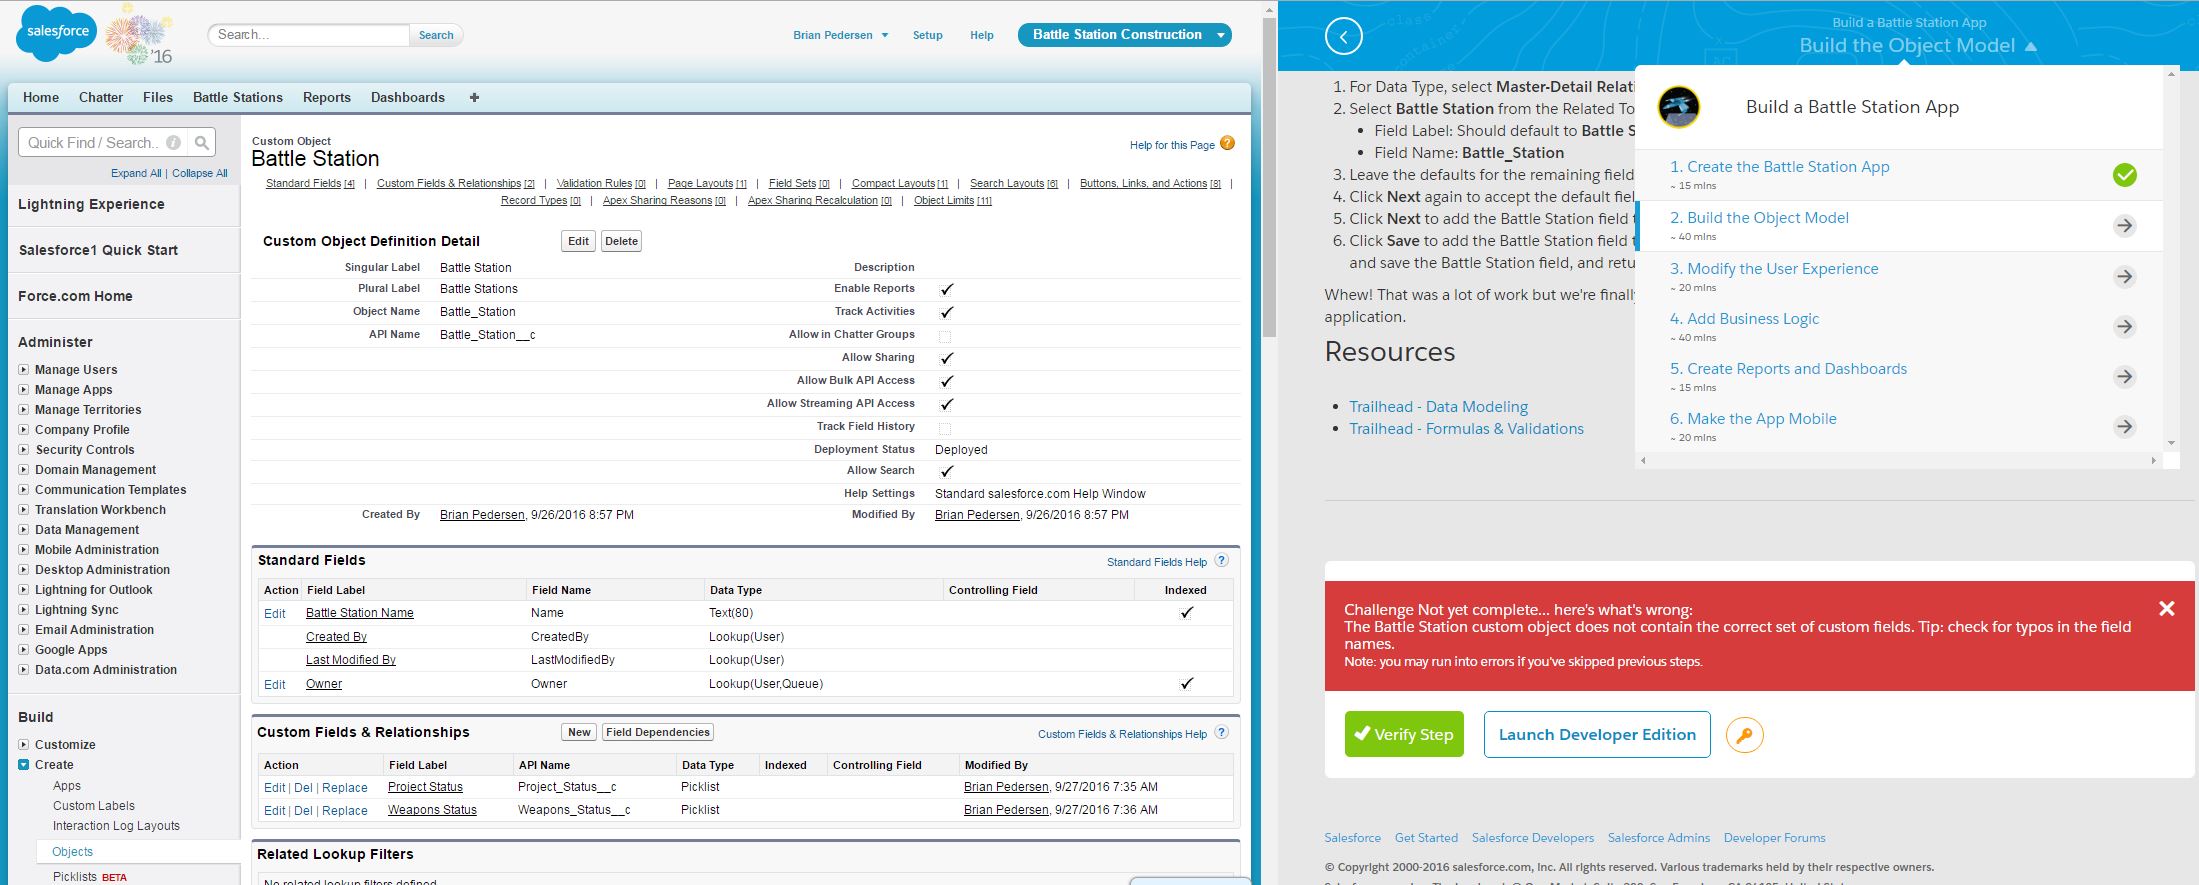Toggle the Allow Bulk API Access checkbox
The width and height of the screenshot is (2199, 885).
point(946,381)
